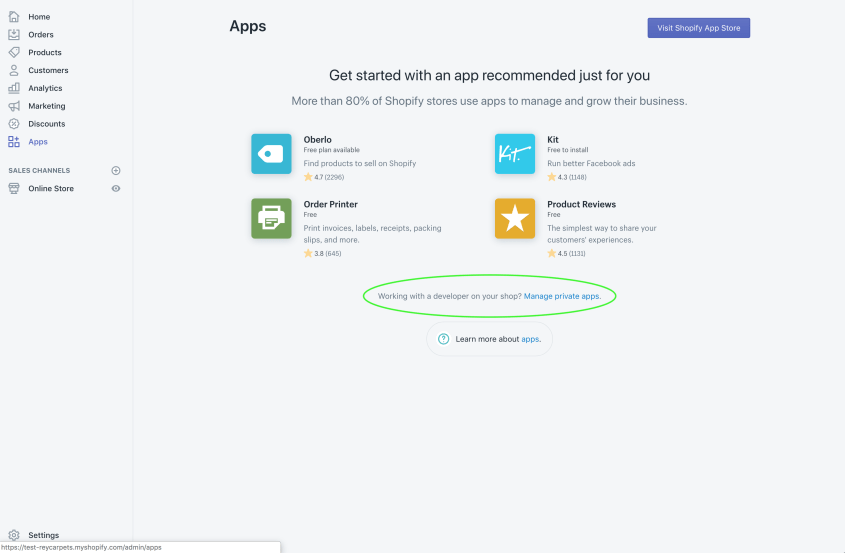Click Visit Shopify App Store button
Screen dimensions: 845x553
click(698, 28)
